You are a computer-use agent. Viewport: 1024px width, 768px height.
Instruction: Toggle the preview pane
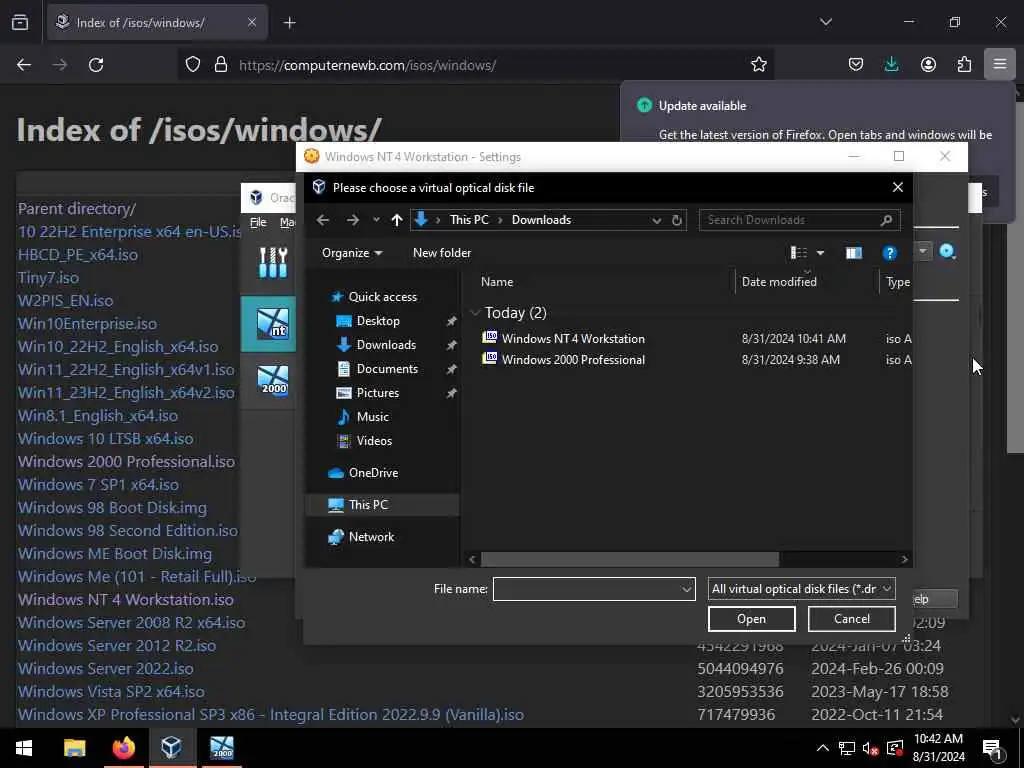854,253
